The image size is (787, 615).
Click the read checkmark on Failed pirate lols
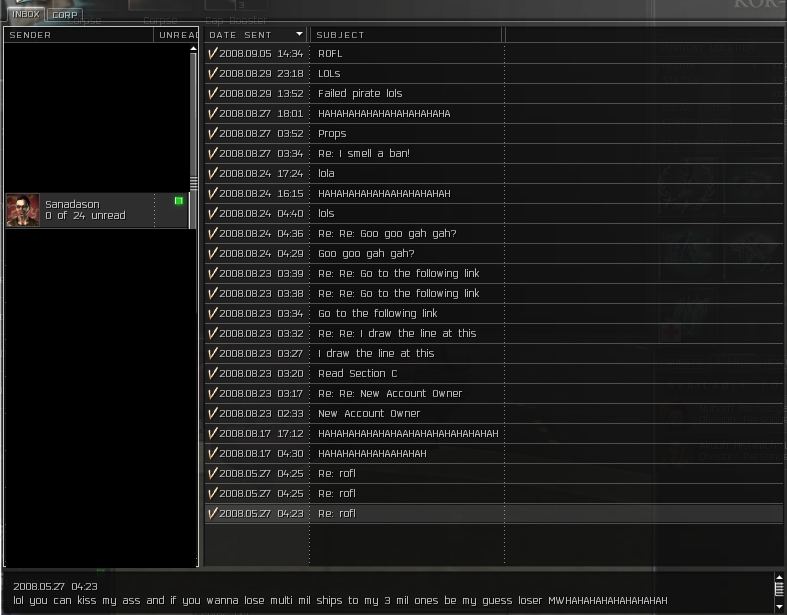coord(212,93)
